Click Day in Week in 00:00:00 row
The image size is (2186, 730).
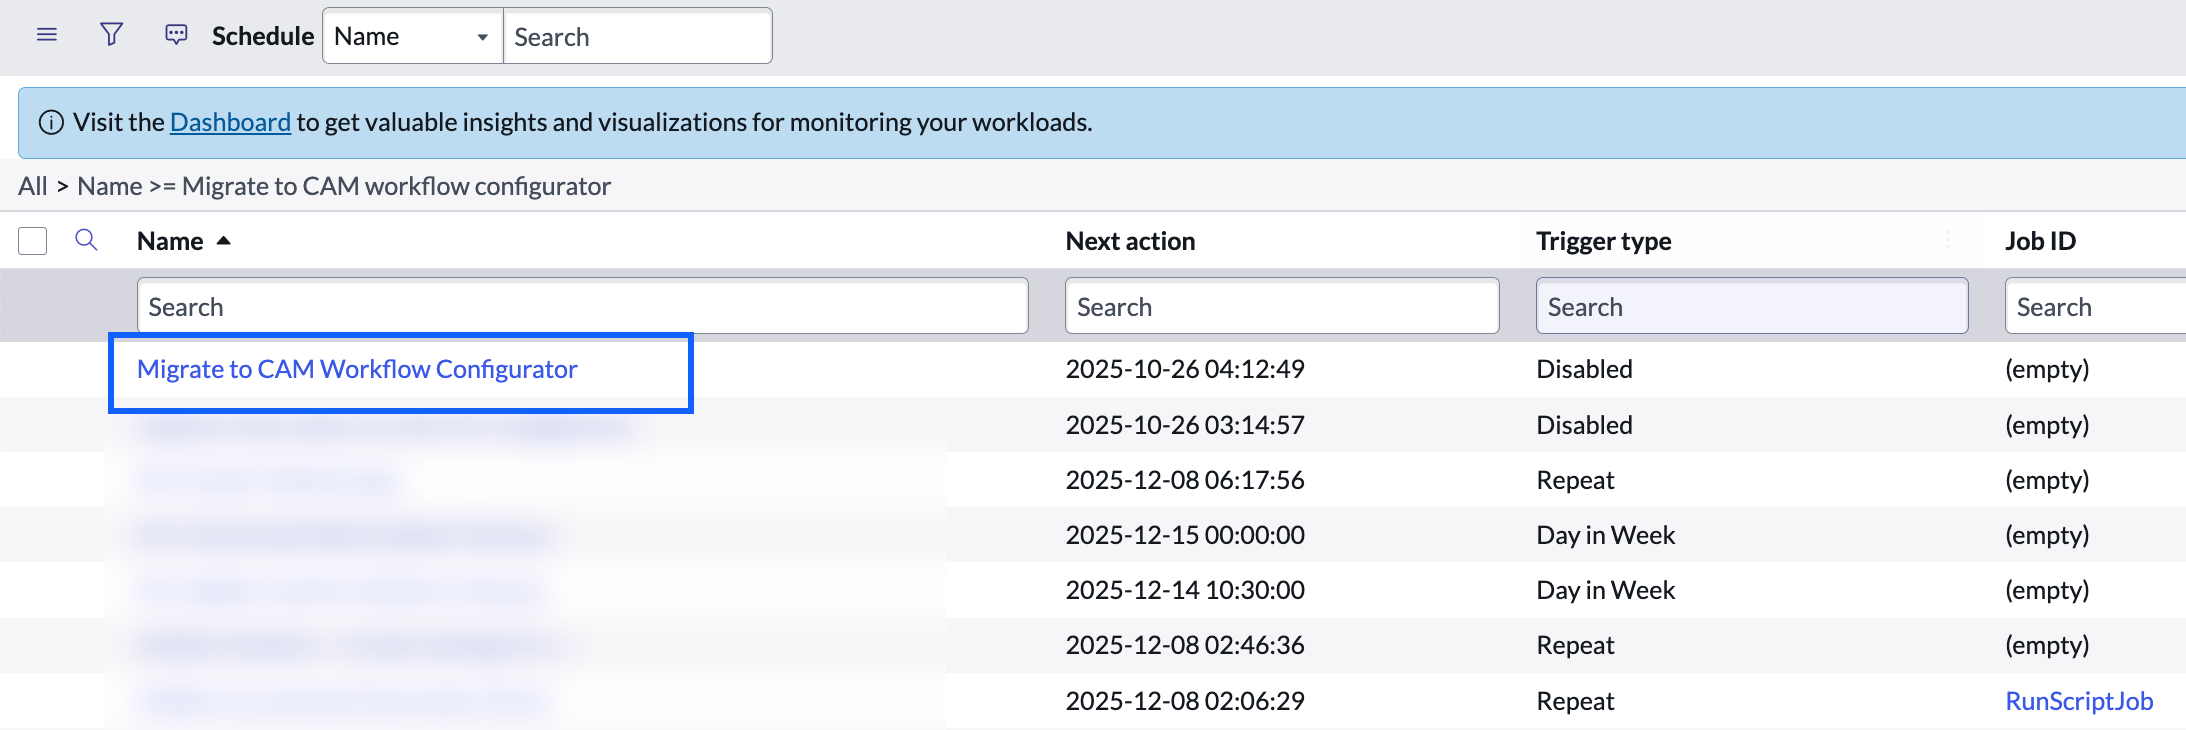point(1606,535)
